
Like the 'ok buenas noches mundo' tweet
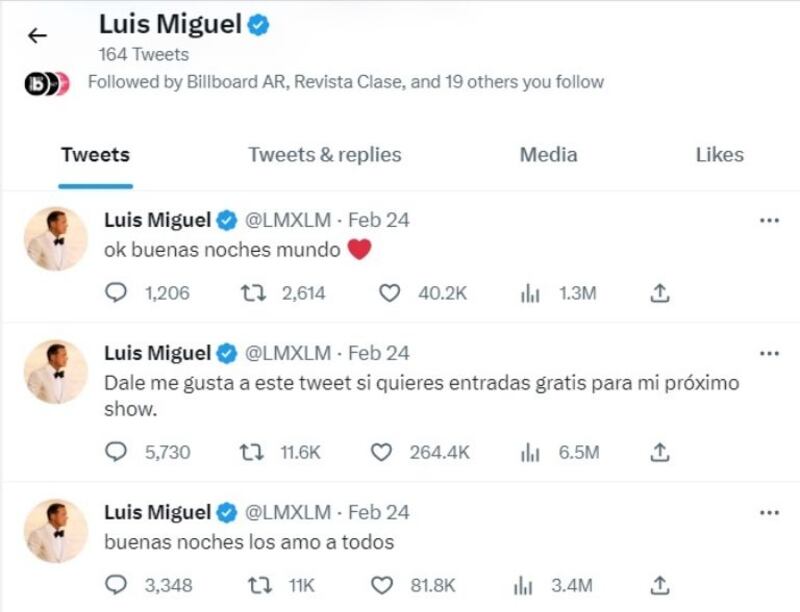391,293
